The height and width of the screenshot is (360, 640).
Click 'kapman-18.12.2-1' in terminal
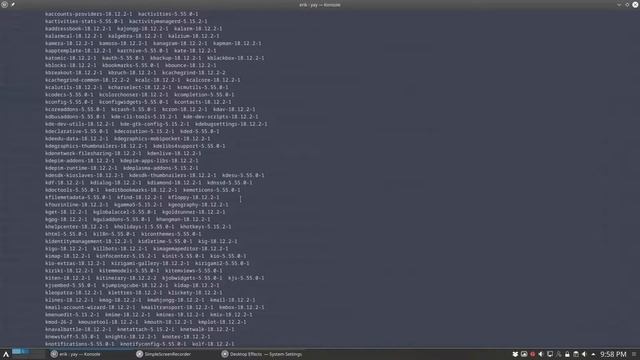237,43
